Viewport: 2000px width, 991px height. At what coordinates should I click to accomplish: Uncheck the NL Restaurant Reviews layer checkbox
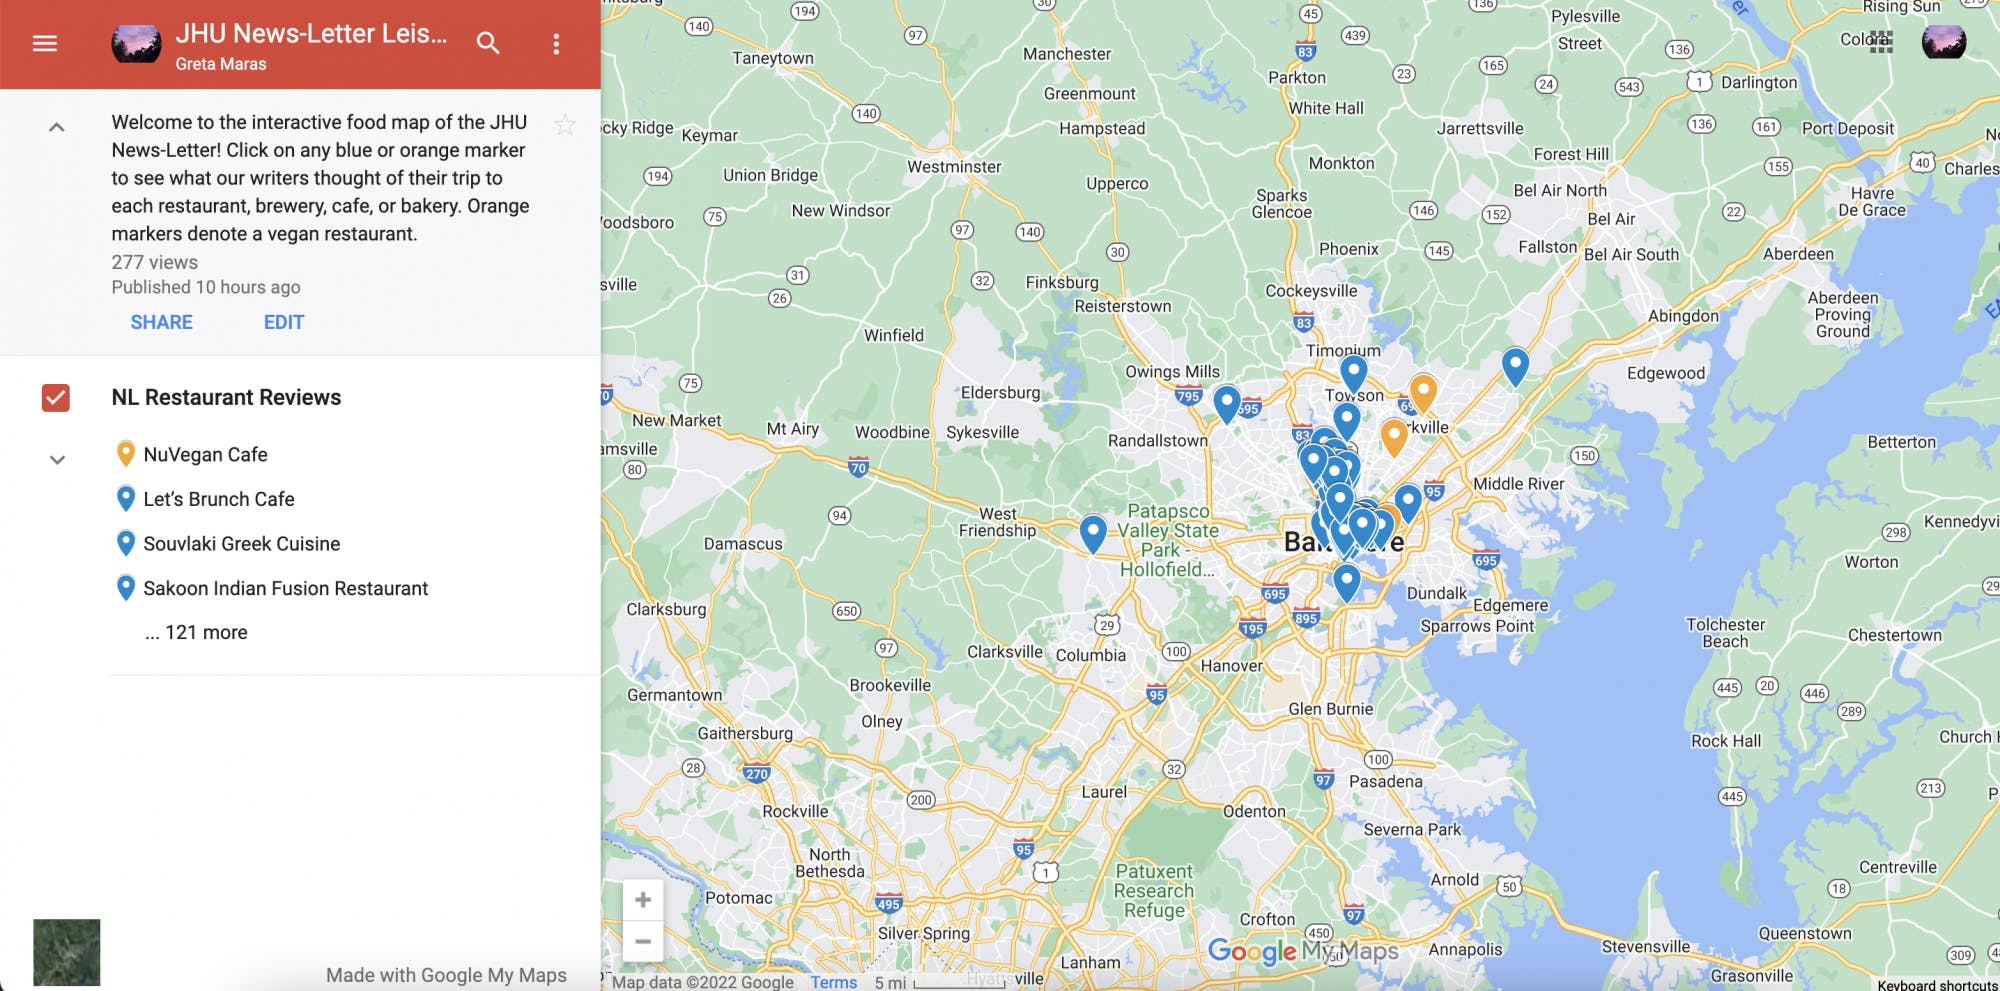pos(56,398)
